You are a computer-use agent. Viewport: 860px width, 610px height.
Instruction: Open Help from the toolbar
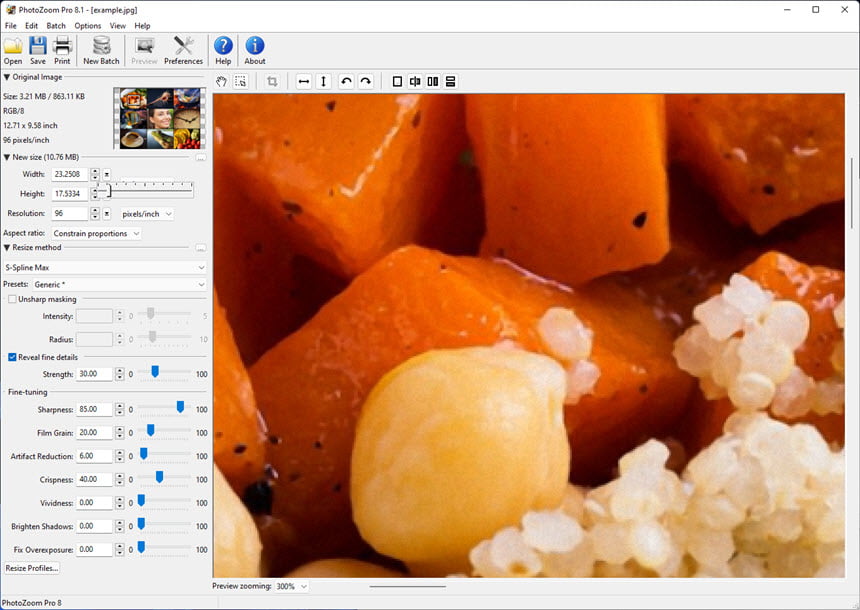pos(223,50)
